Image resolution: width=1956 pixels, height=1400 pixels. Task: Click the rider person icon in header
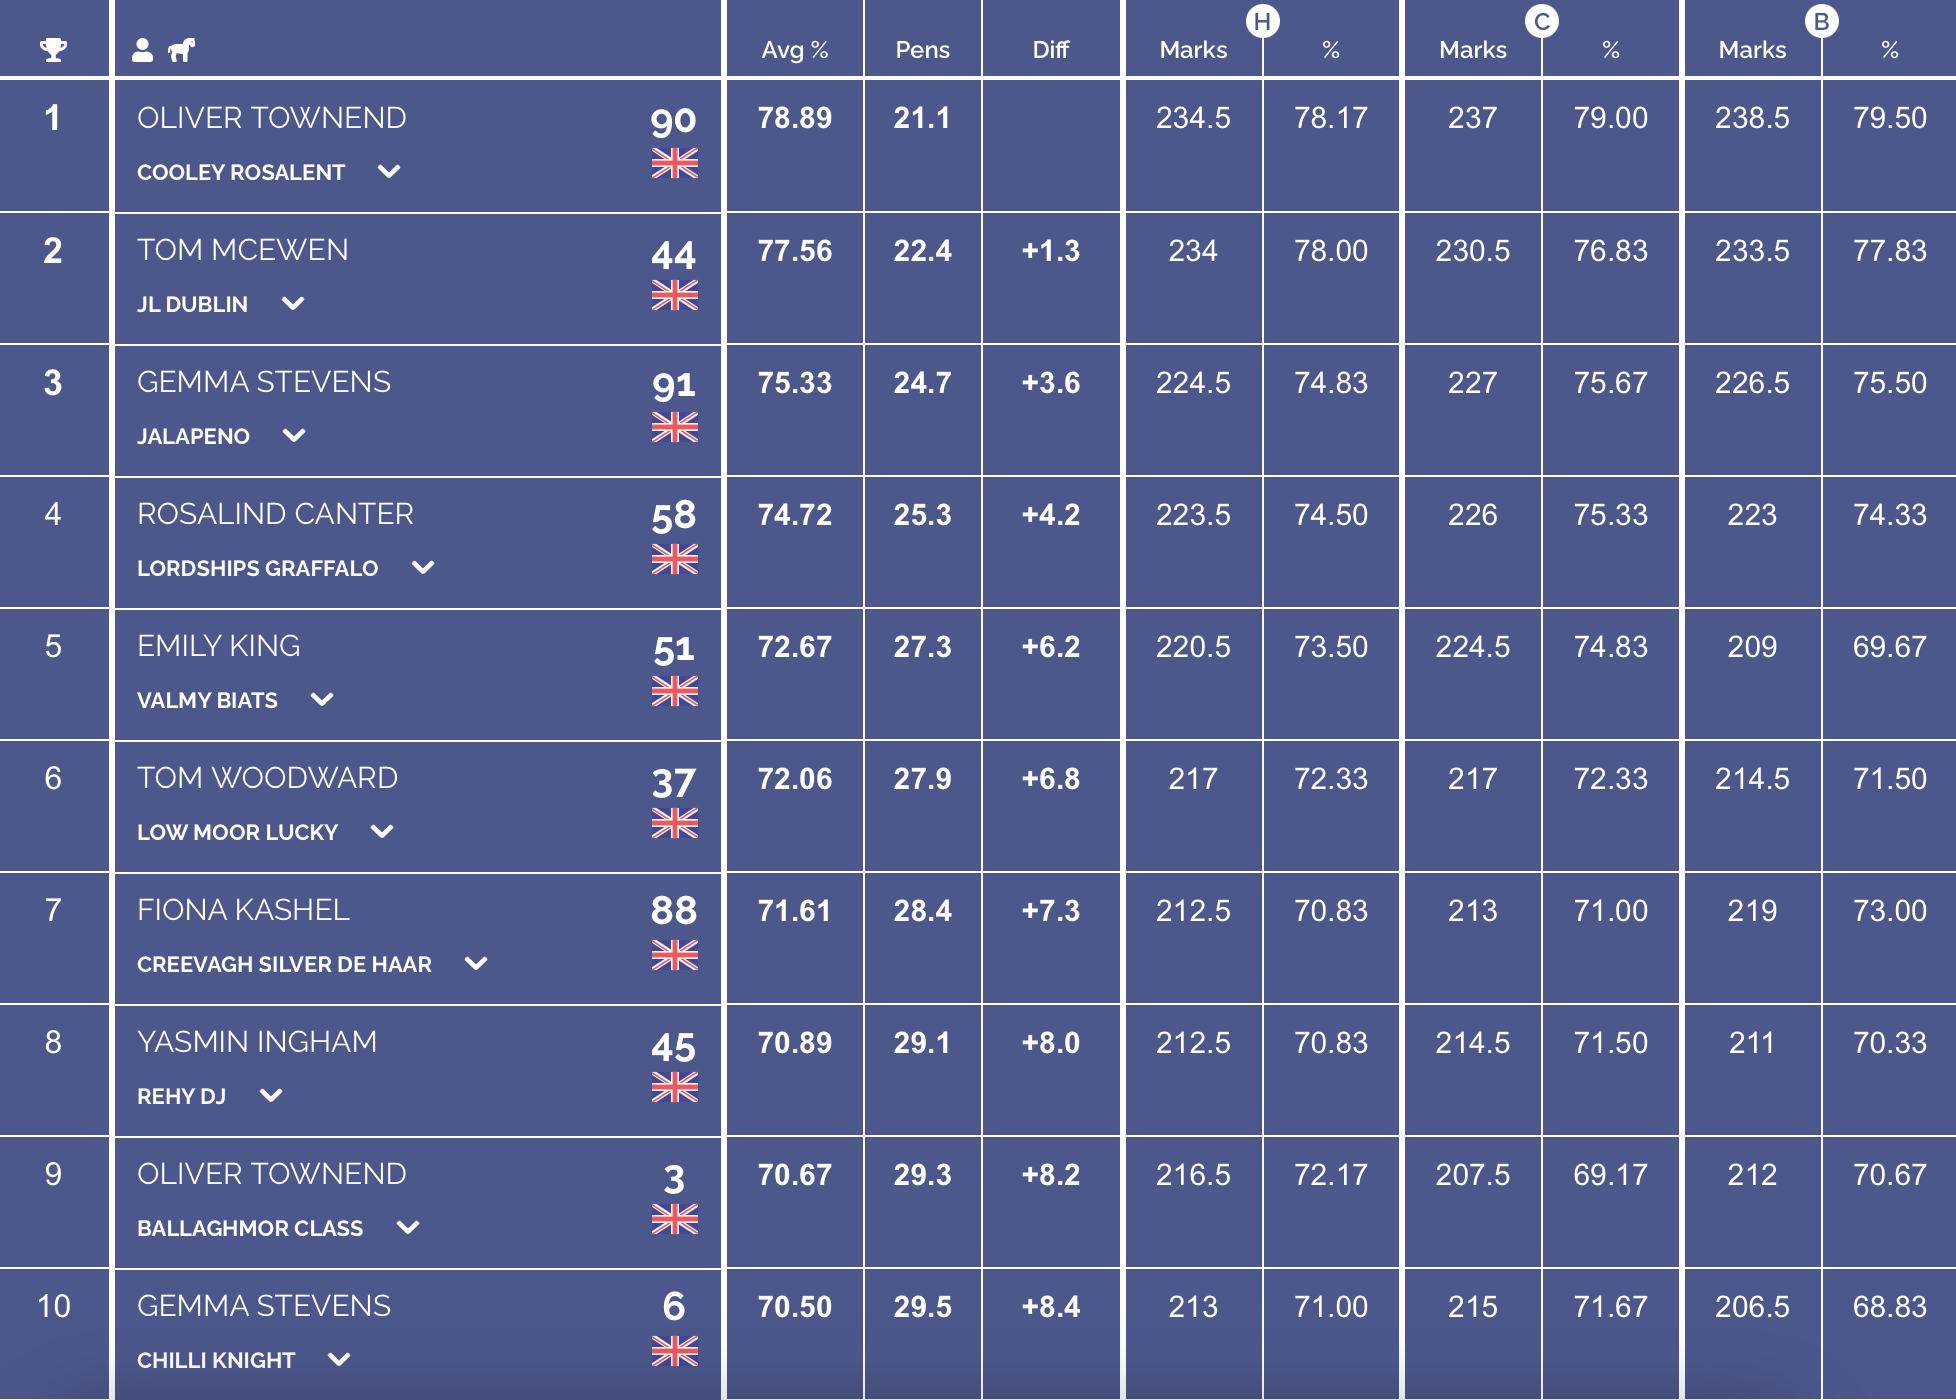click(x=143, y=49)
